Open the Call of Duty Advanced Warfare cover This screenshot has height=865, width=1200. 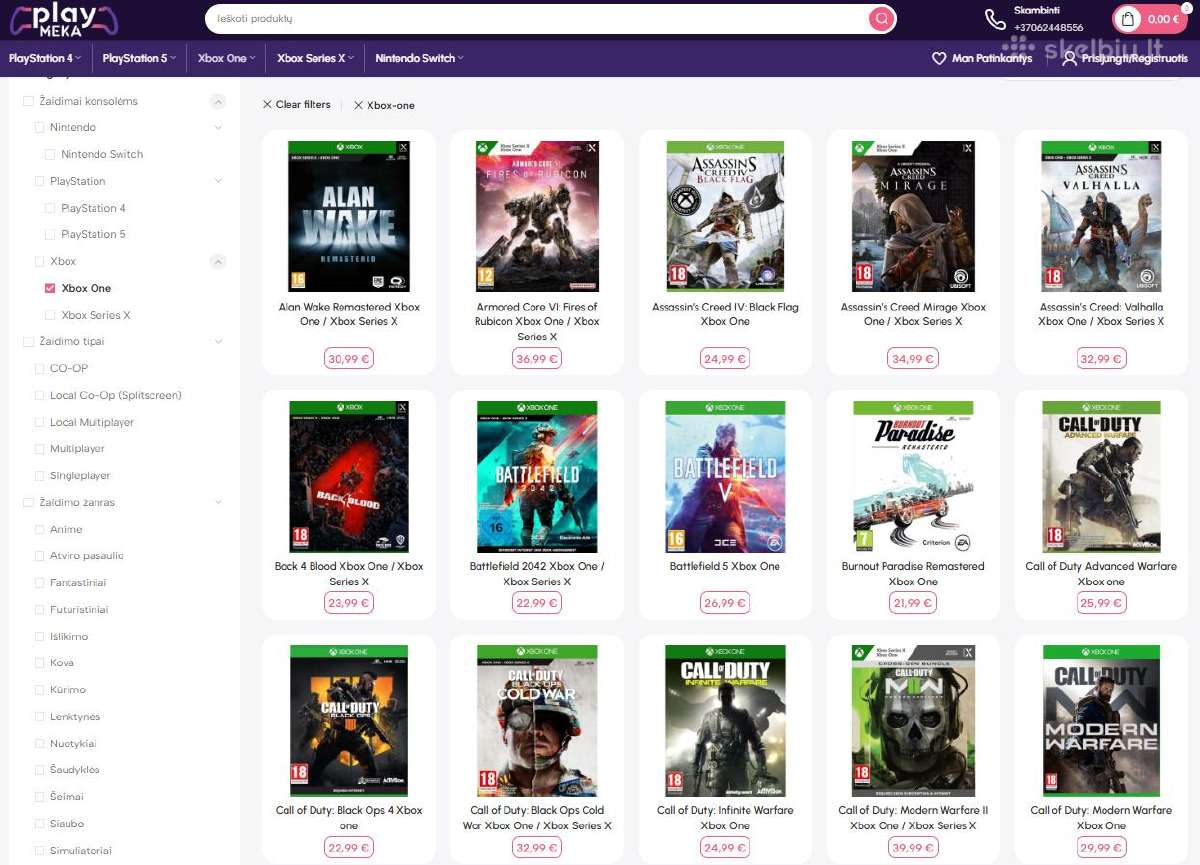(1101, 477)
